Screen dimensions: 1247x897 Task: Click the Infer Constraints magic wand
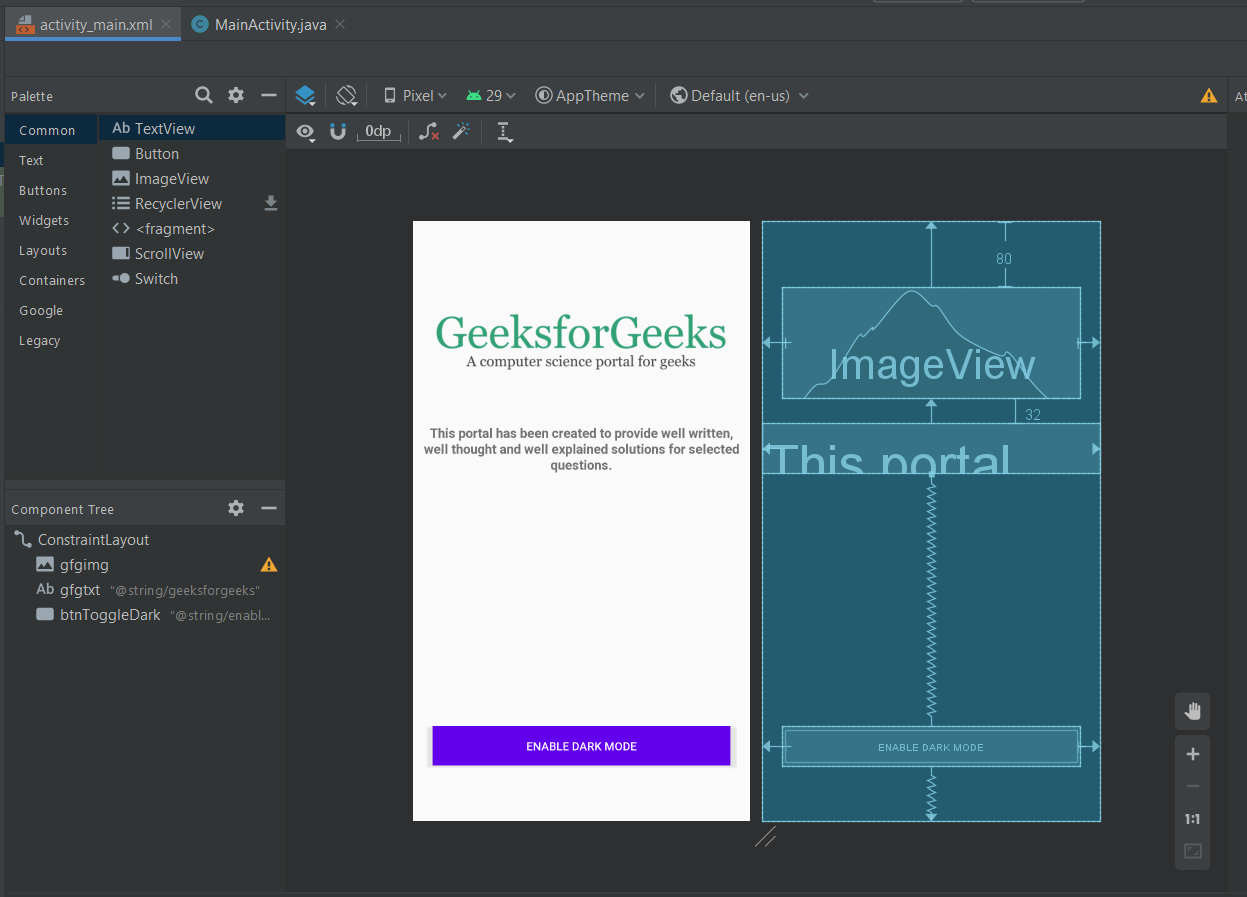pyautogui.click(x=461, y=131)
